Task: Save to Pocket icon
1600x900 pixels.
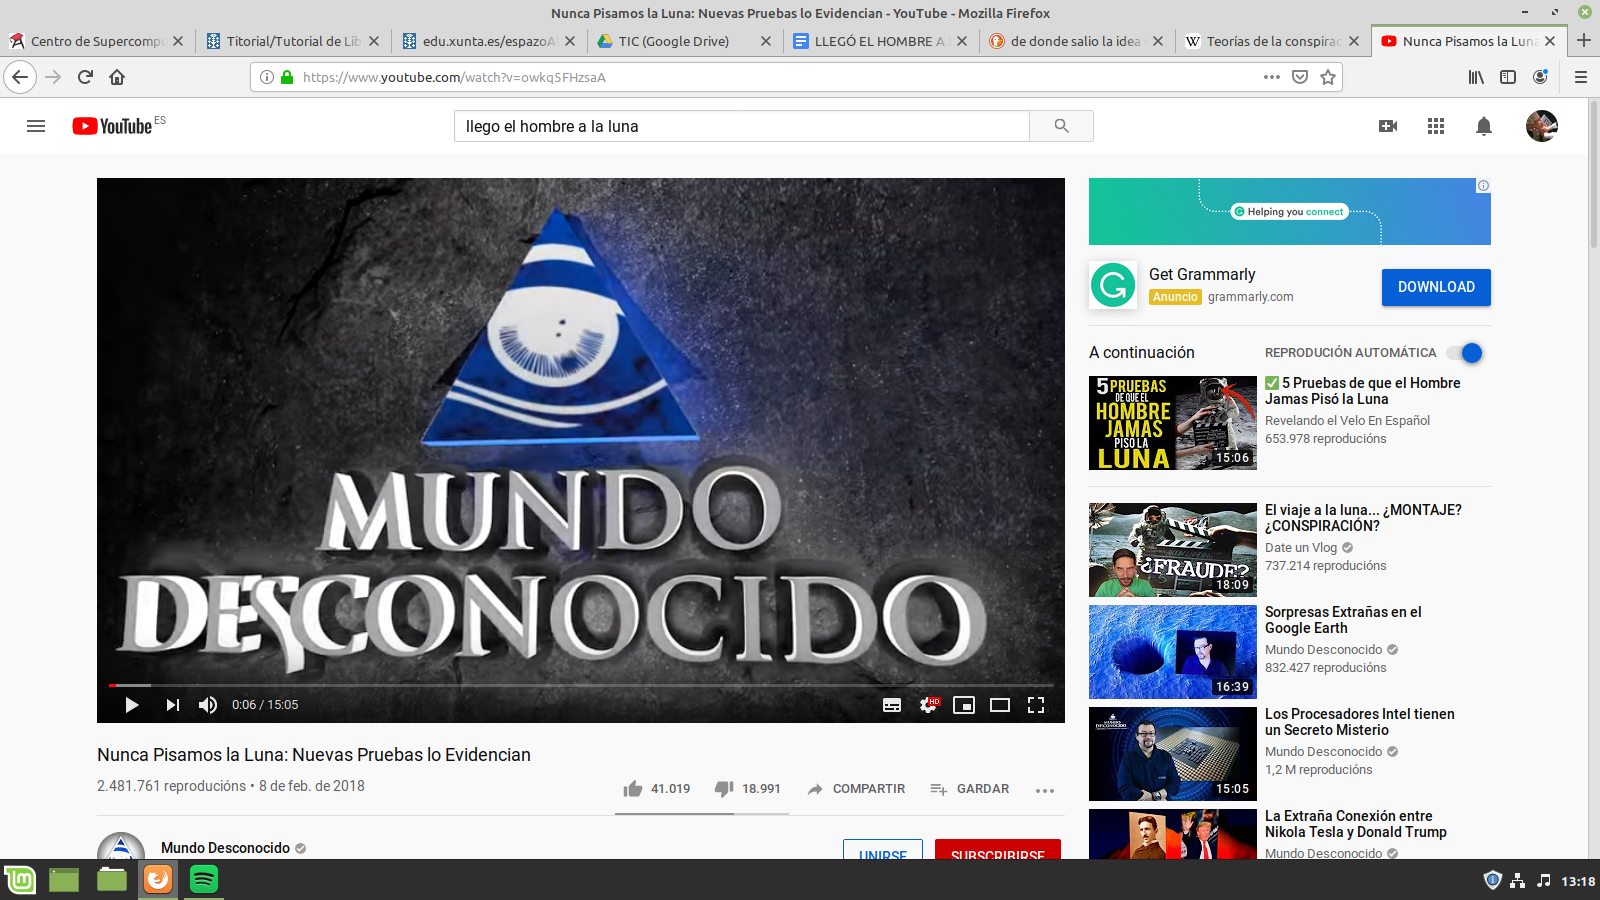Action: coord(1300,77)
